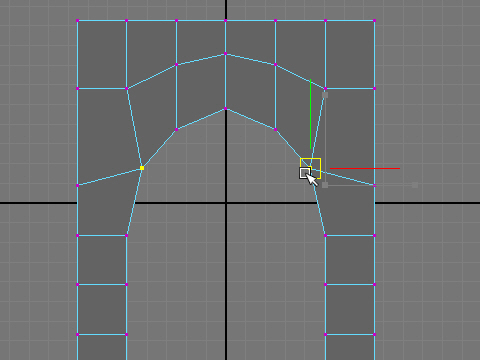Screen dimensions: 480x360
Task: Select the yellow highlighted vertex on left arch
Action: pos(142,168)
